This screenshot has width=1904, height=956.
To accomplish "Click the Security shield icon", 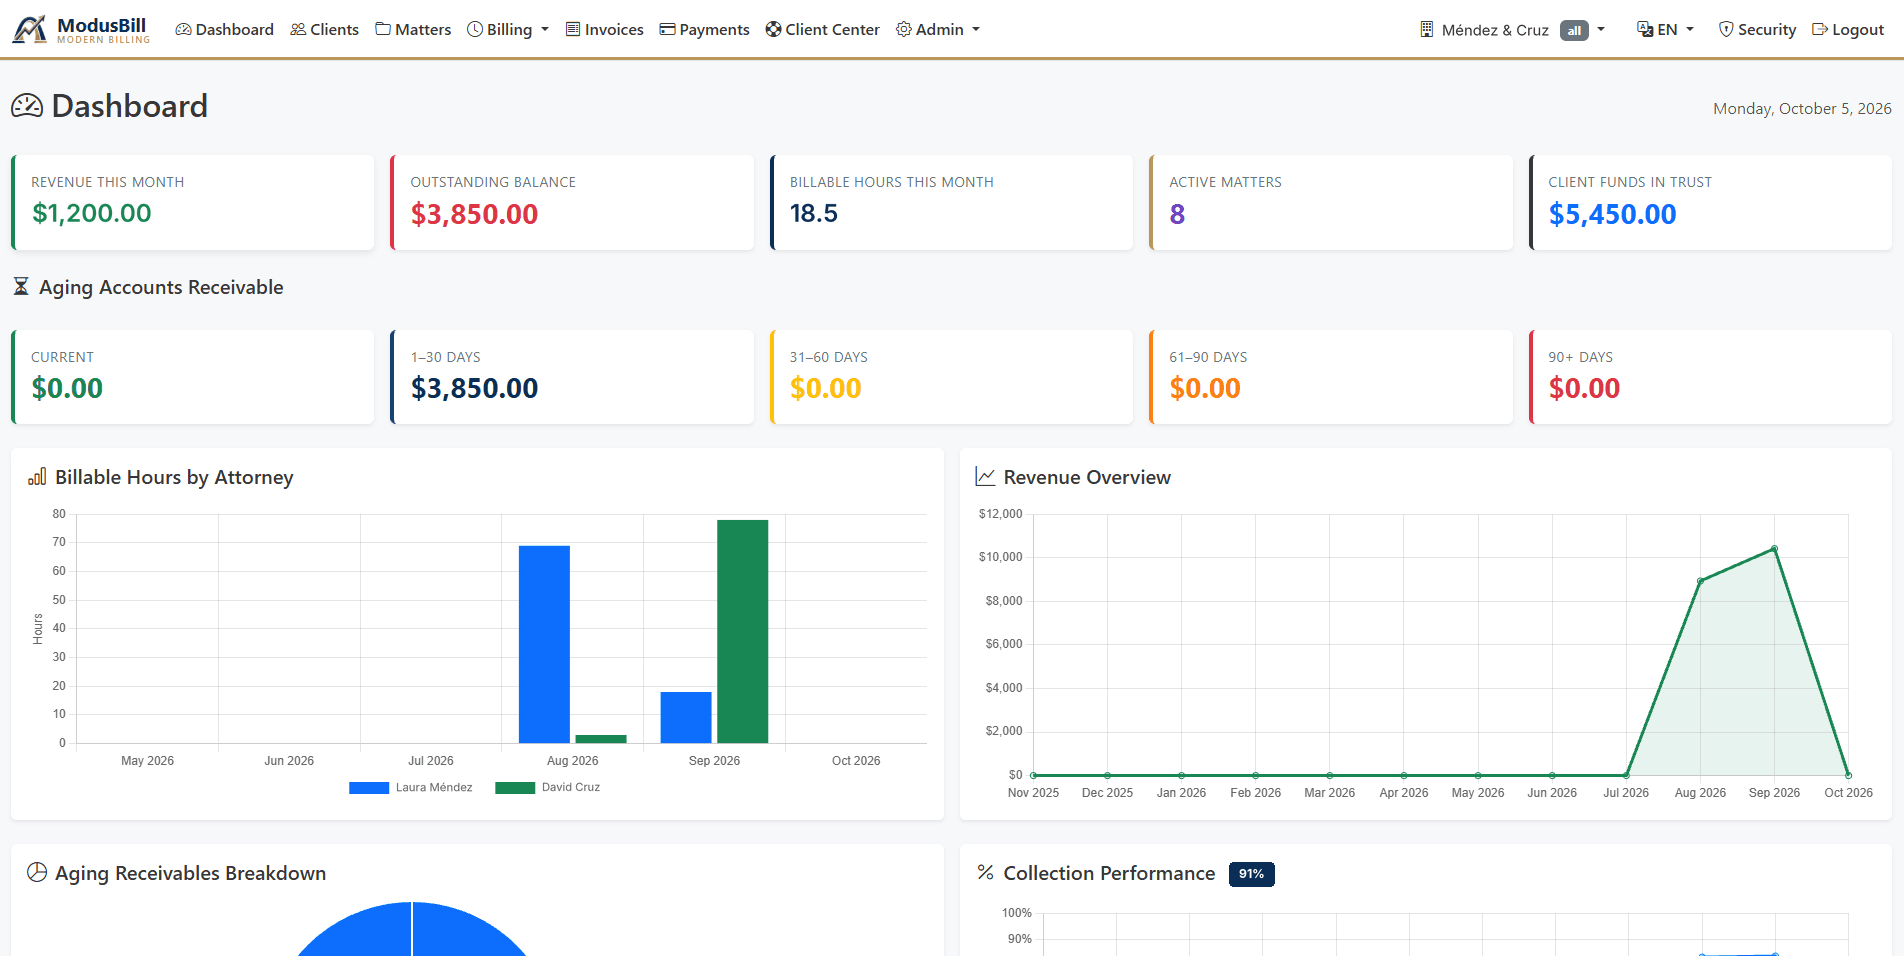I will point(1726,30).
